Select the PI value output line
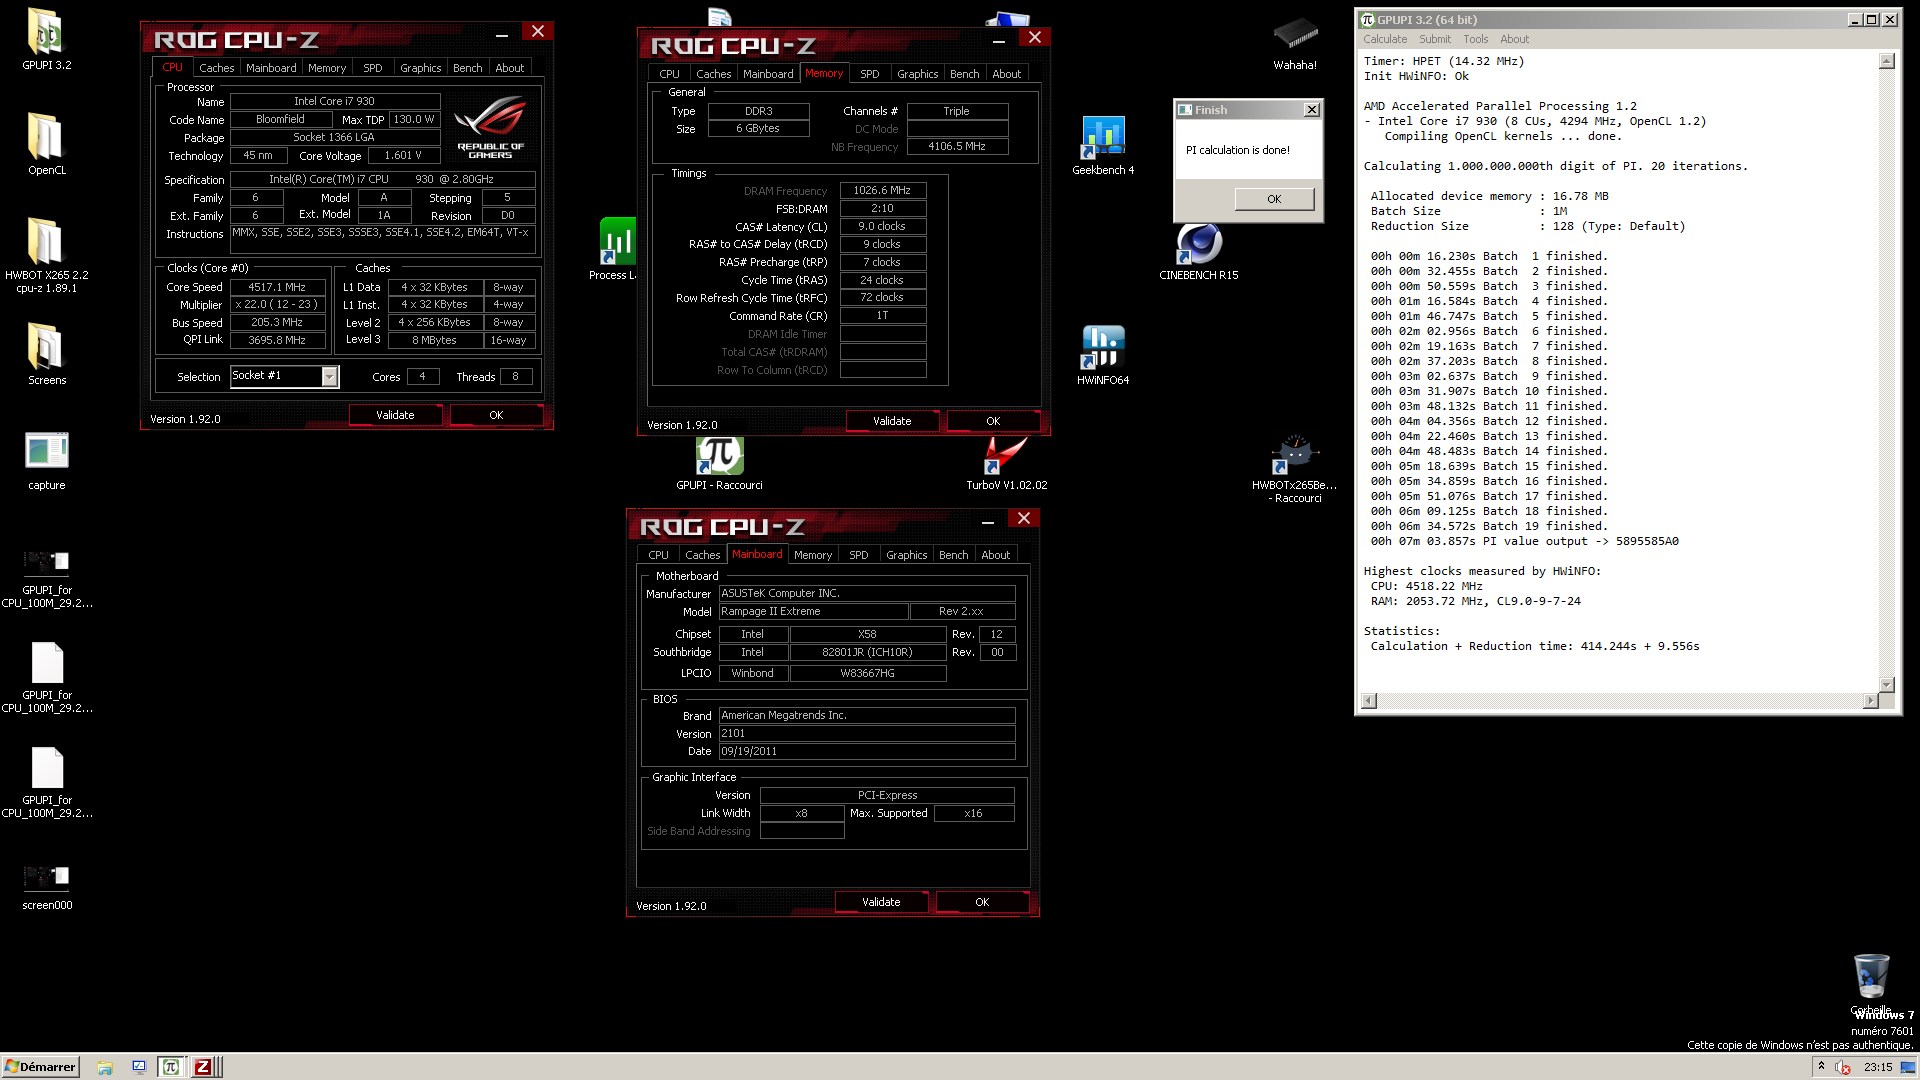This screenshot has height=1080, width=1920. point(1524,541)
